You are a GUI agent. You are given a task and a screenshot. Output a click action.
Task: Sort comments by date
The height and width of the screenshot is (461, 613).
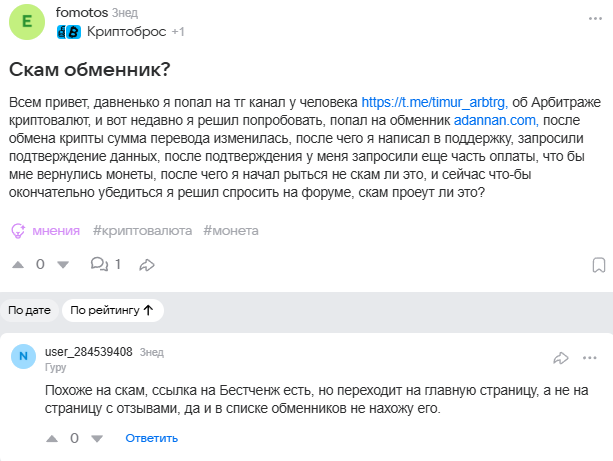(30, 310)
